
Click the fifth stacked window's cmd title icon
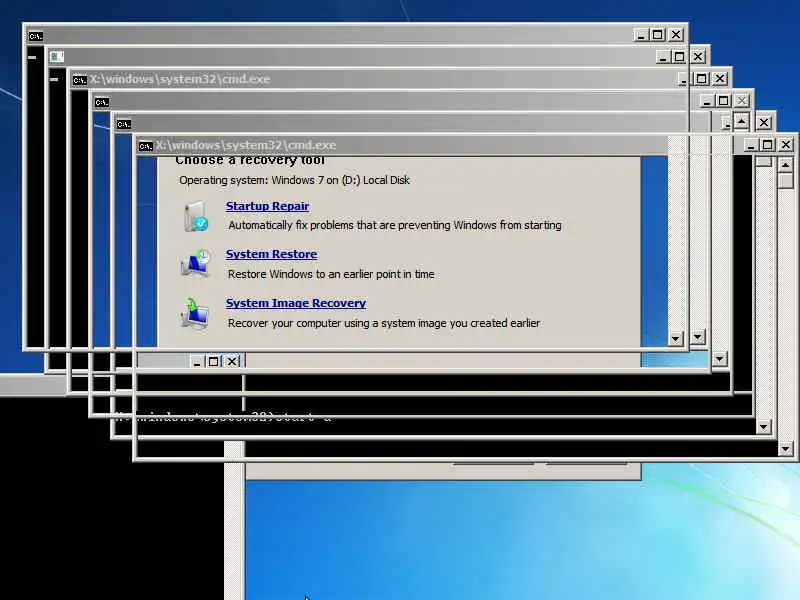[x=123, y=124]
